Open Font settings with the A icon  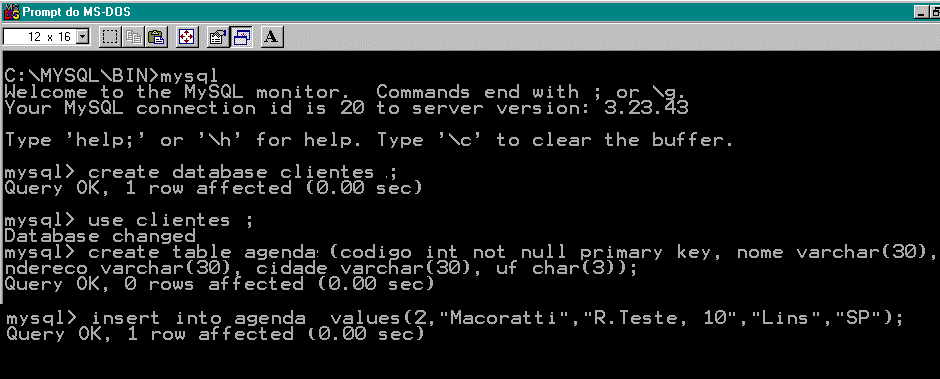(x=272, y=37)
